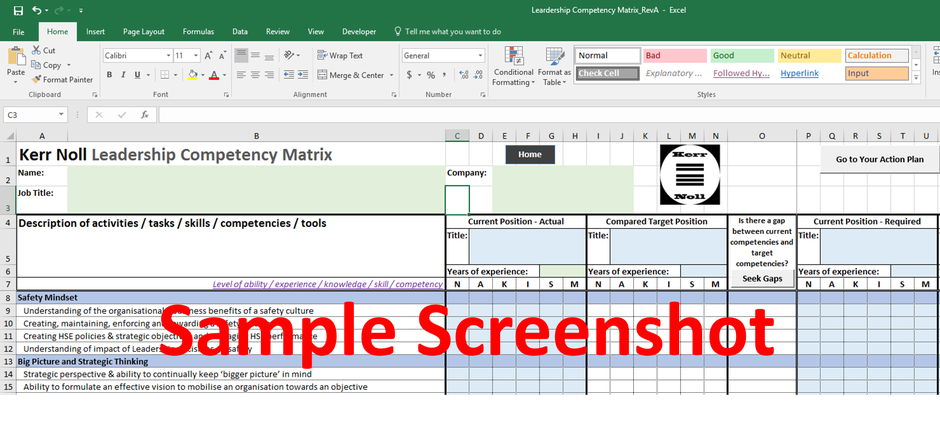Click the Decrease Indent icon

point(288,75)
